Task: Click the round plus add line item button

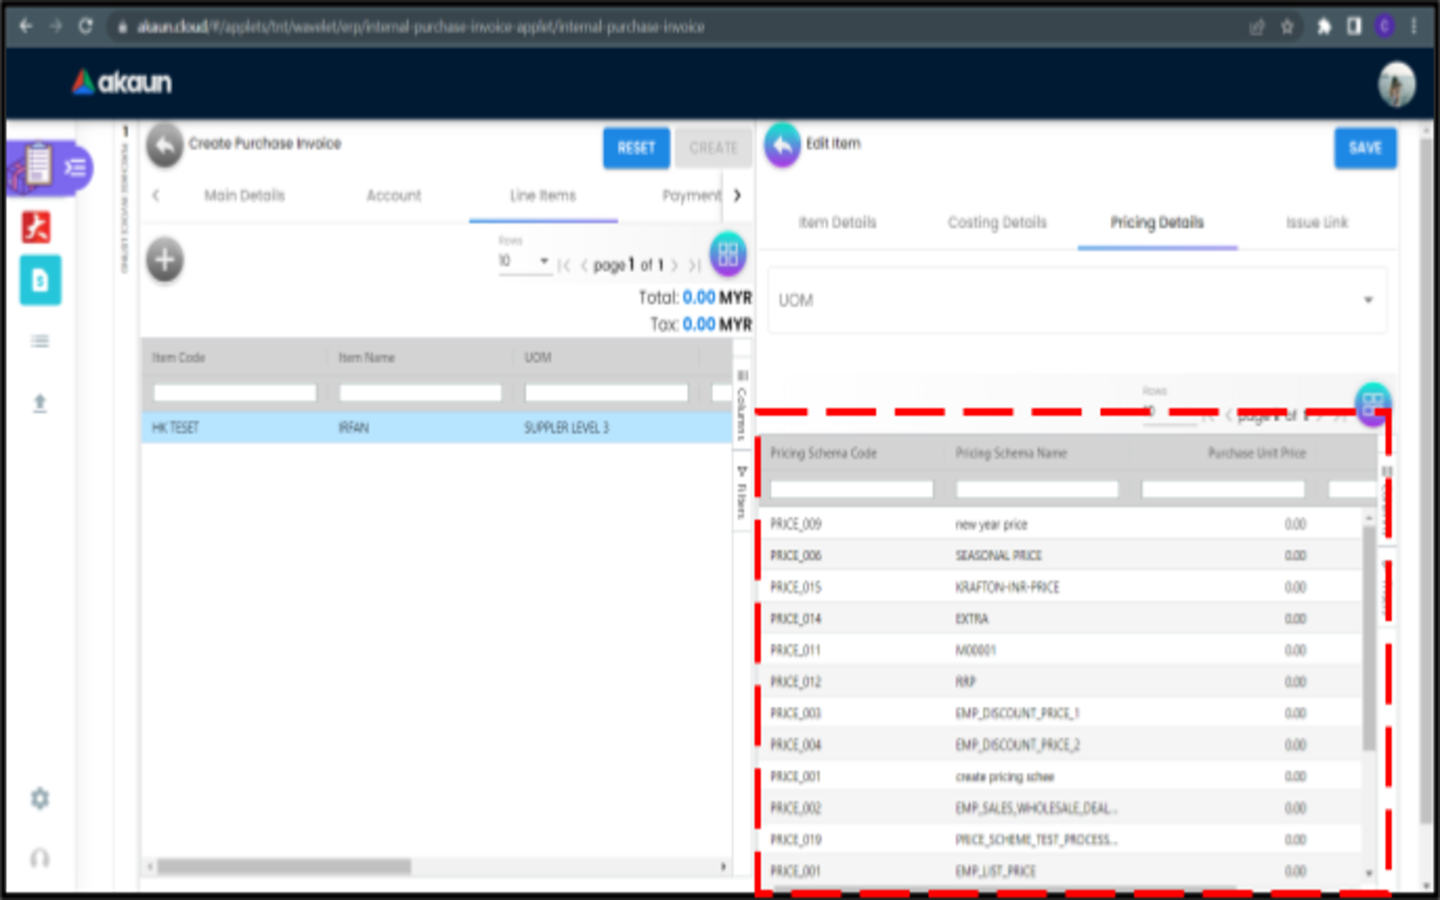Action: click(165, 261)
